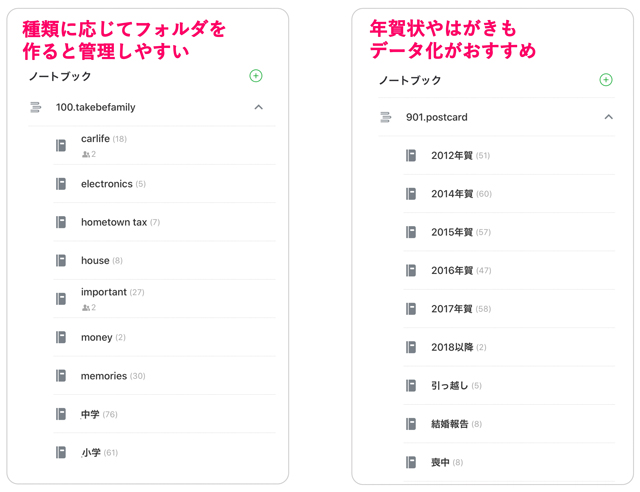Open the carlife notebook
The image size is (640, 492).
click(x=164, y=146)
